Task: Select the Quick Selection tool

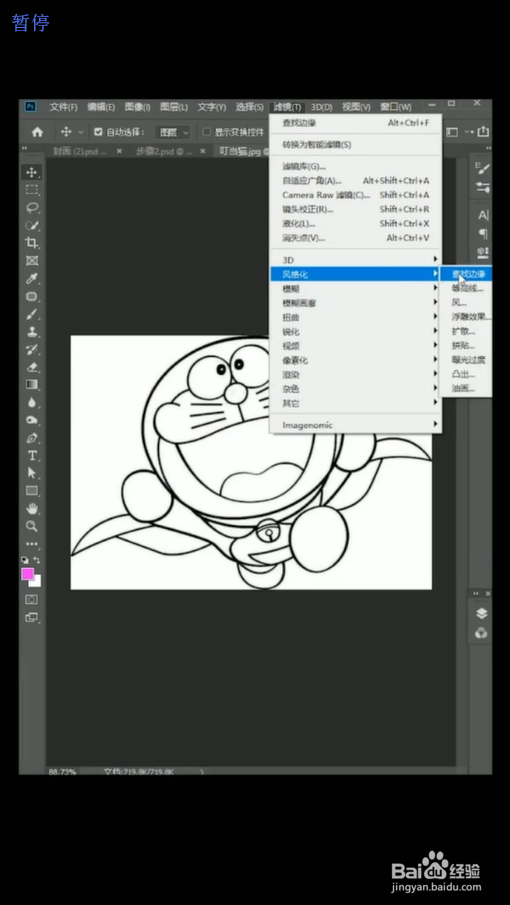Action: (x=32, y=225)
